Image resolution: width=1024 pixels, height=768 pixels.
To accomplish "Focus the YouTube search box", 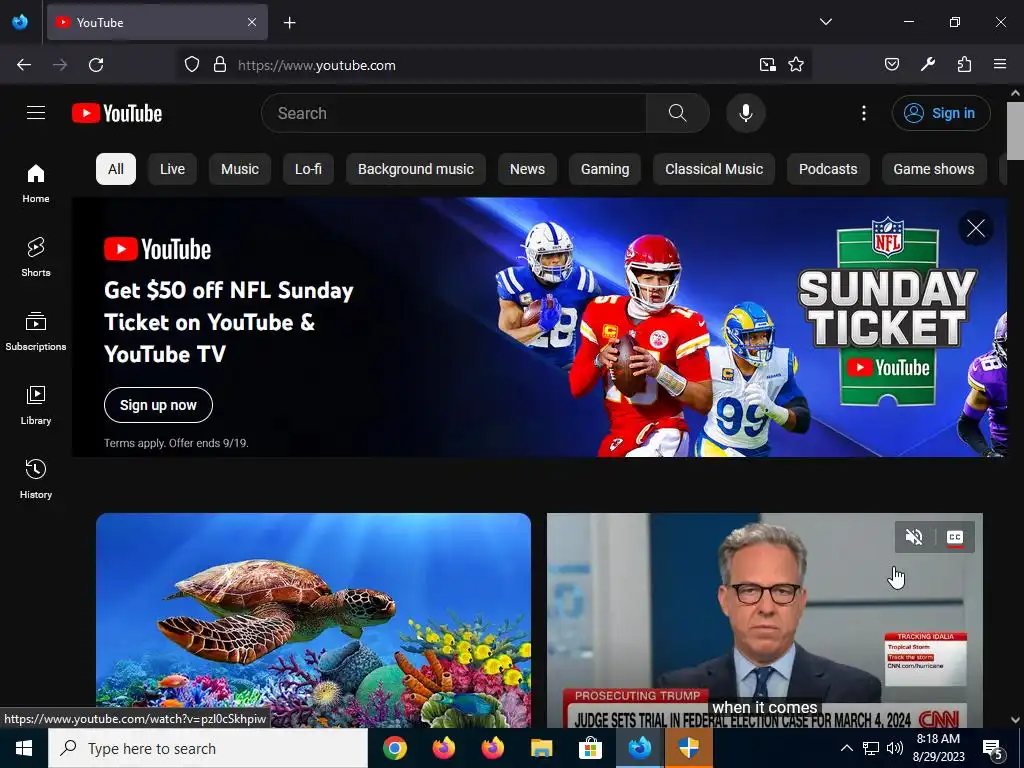I will pos(454,113).
